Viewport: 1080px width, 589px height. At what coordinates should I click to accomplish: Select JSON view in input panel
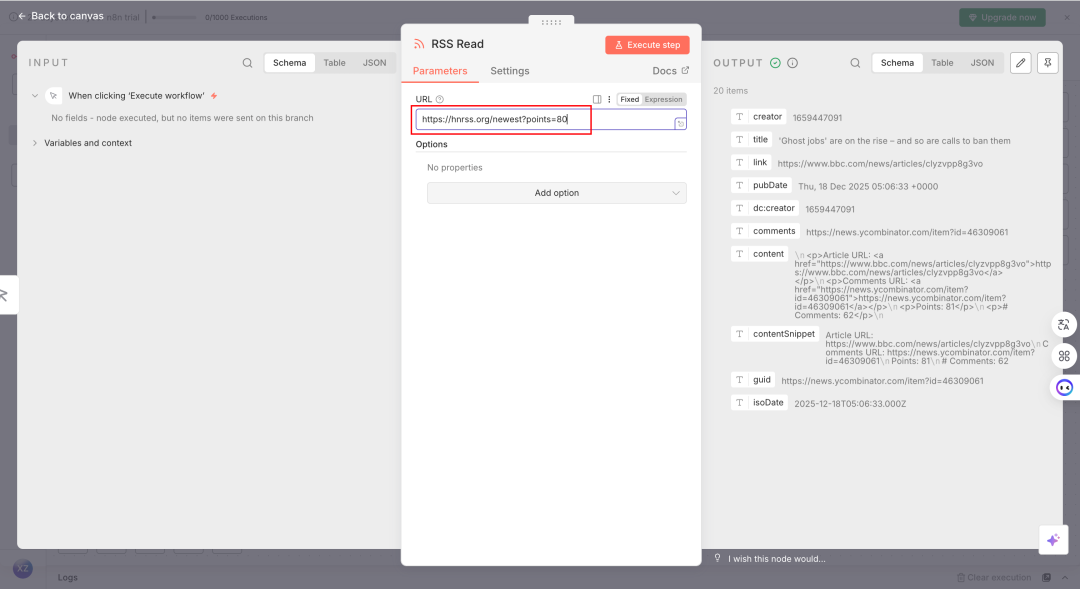(x=374, y=63)
